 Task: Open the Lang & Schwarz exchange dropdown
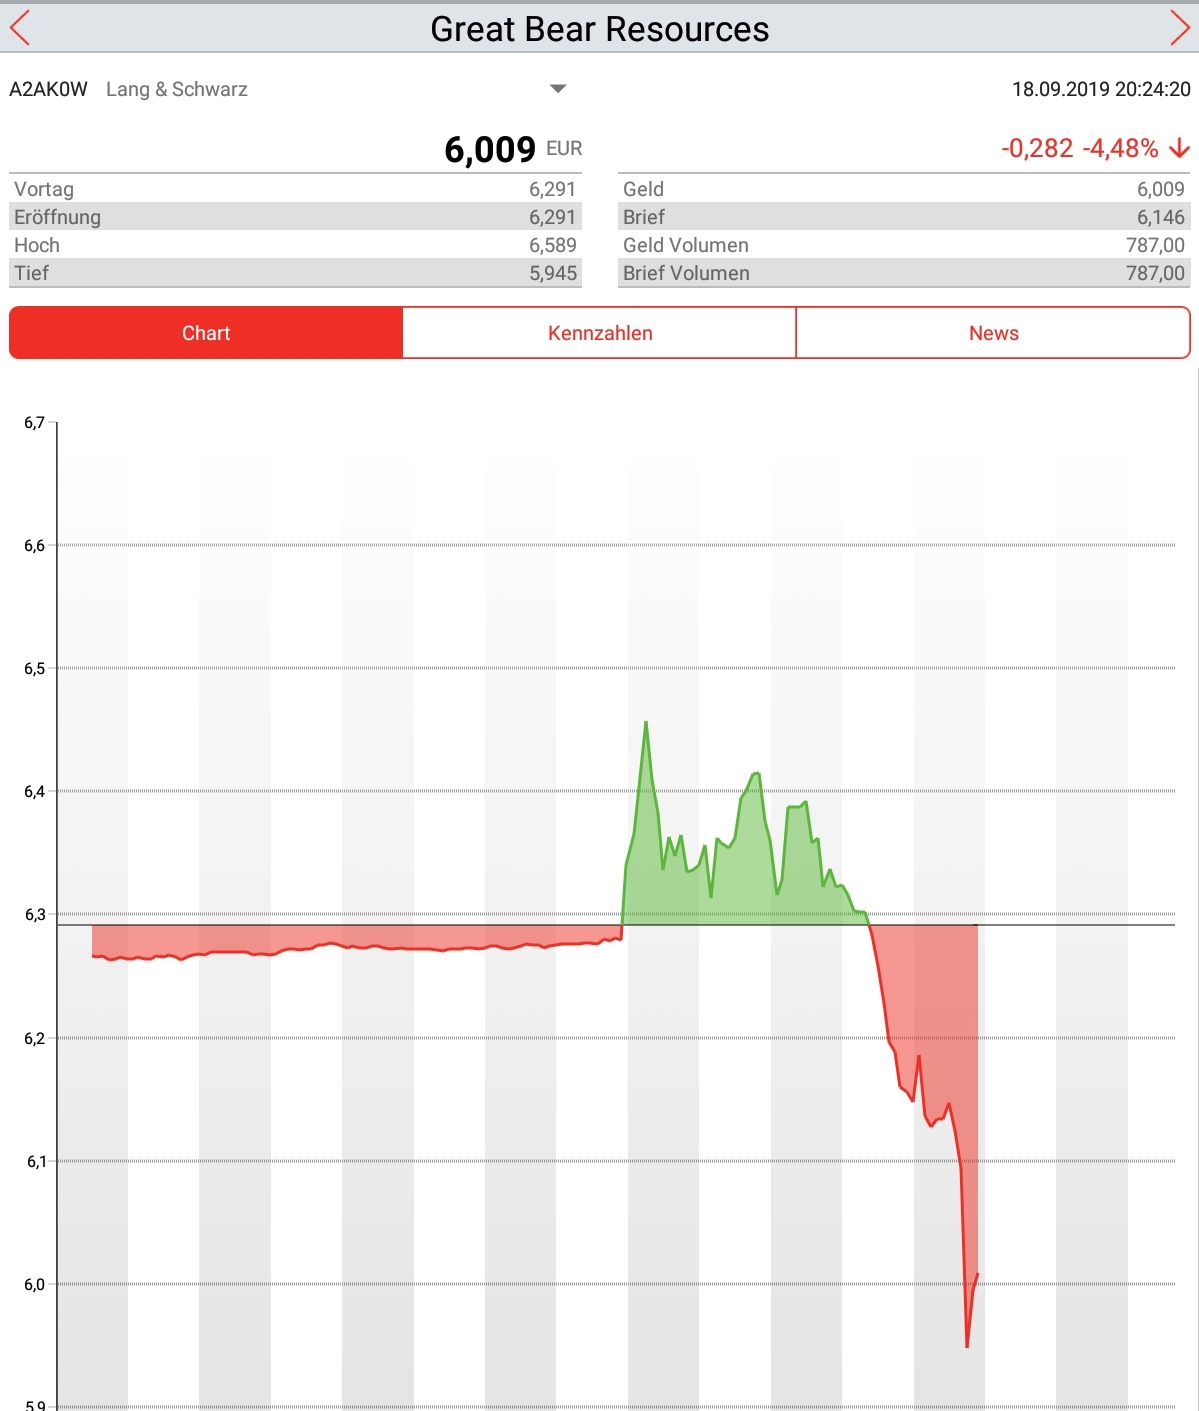pos(558,89)
